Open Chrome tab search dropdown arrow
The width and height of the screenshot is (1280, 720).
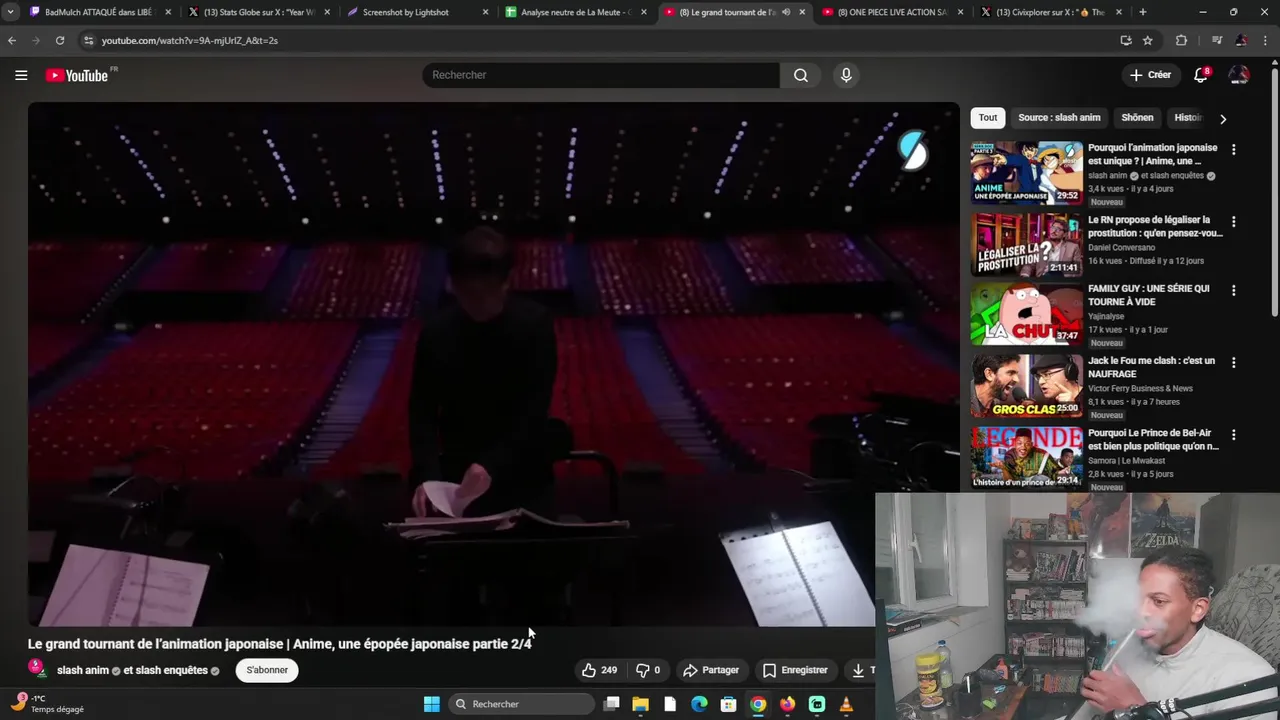click(x=10, y=12)
